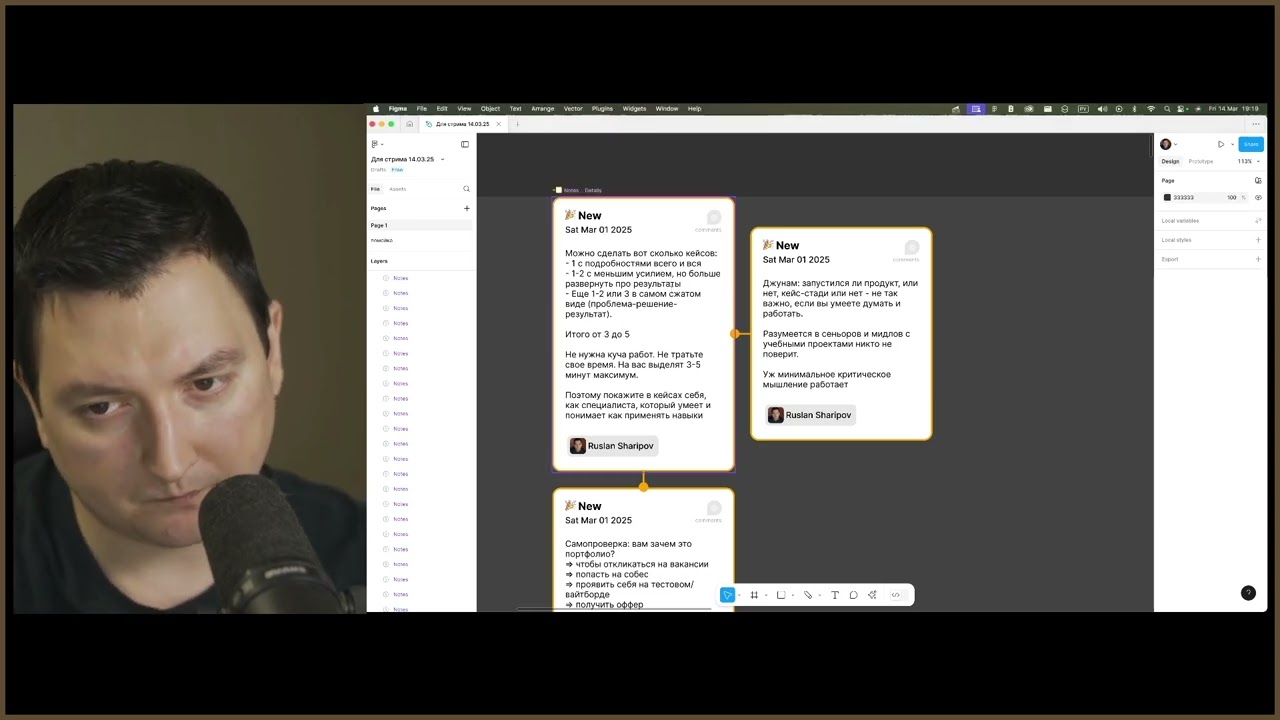Search layers with the magnifier icon
This screenshot has width=1280, height=720.
[466, 189]
